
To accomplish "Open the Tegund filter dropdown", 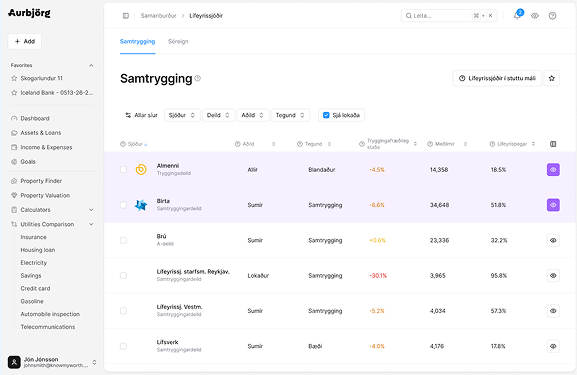I will [x=290, y=115].
